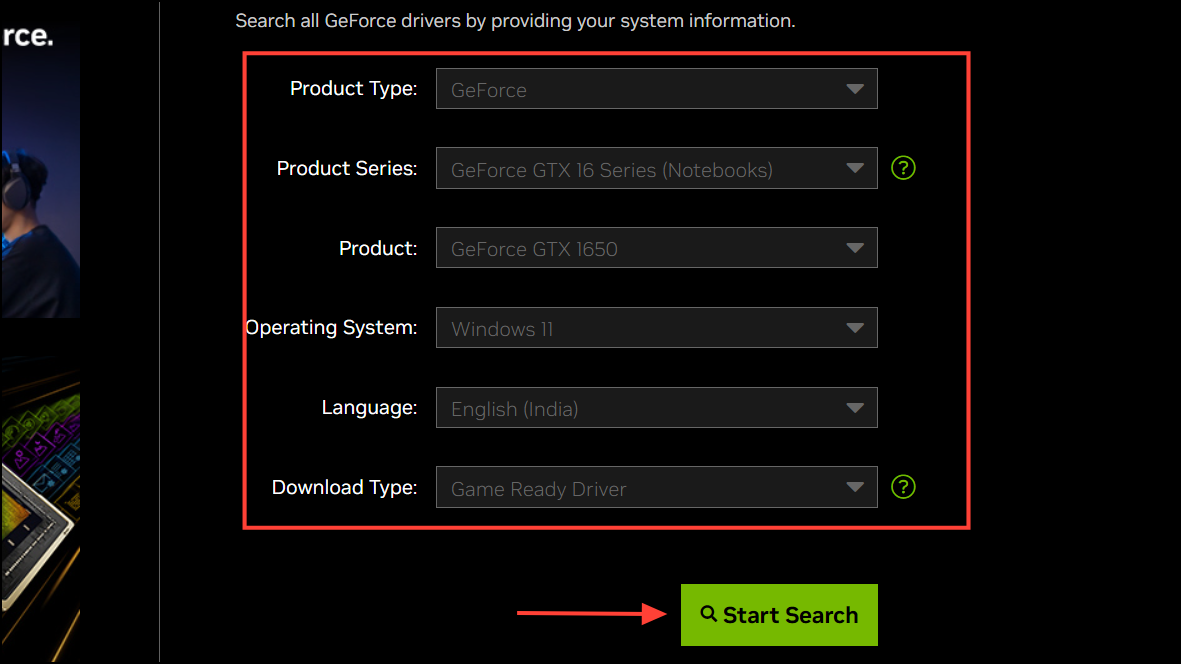Click the 'Product:' label
1181x664 pixels.
[x=378, y=248]
